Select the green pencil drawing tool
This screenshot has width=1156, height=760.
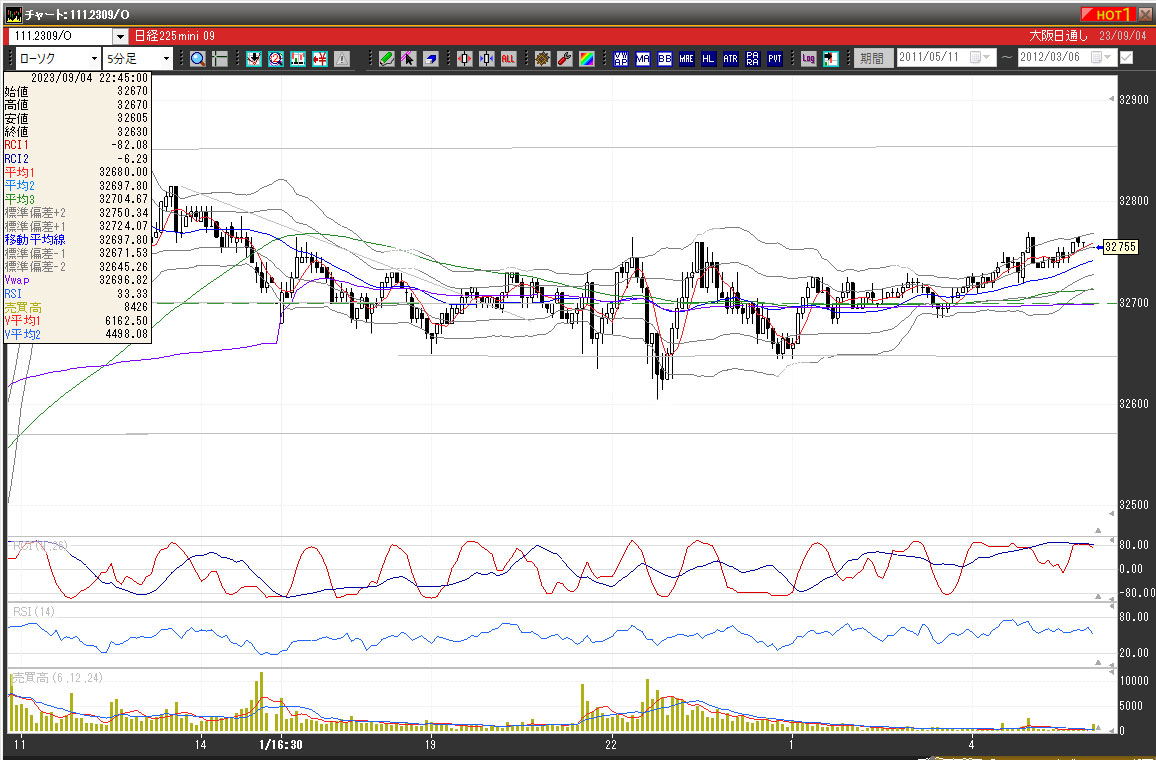tap(386, 59)
